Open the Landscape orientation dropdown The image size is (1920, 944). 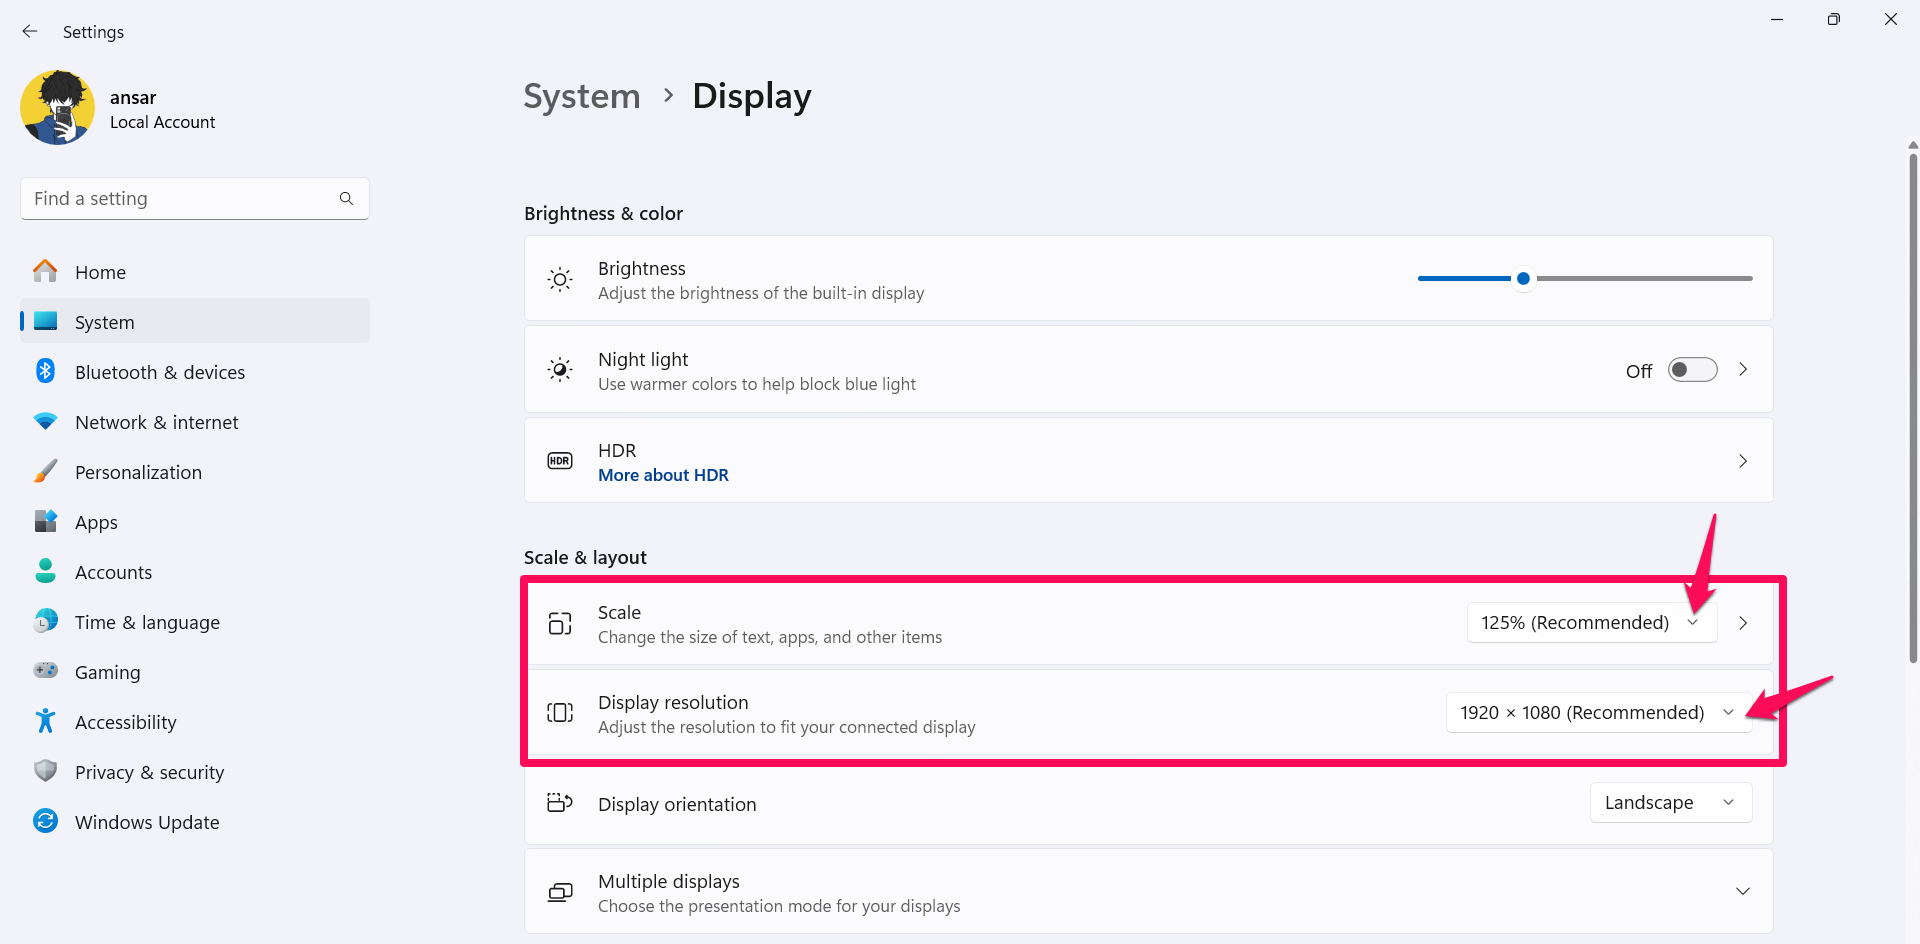coord(1671,803)
